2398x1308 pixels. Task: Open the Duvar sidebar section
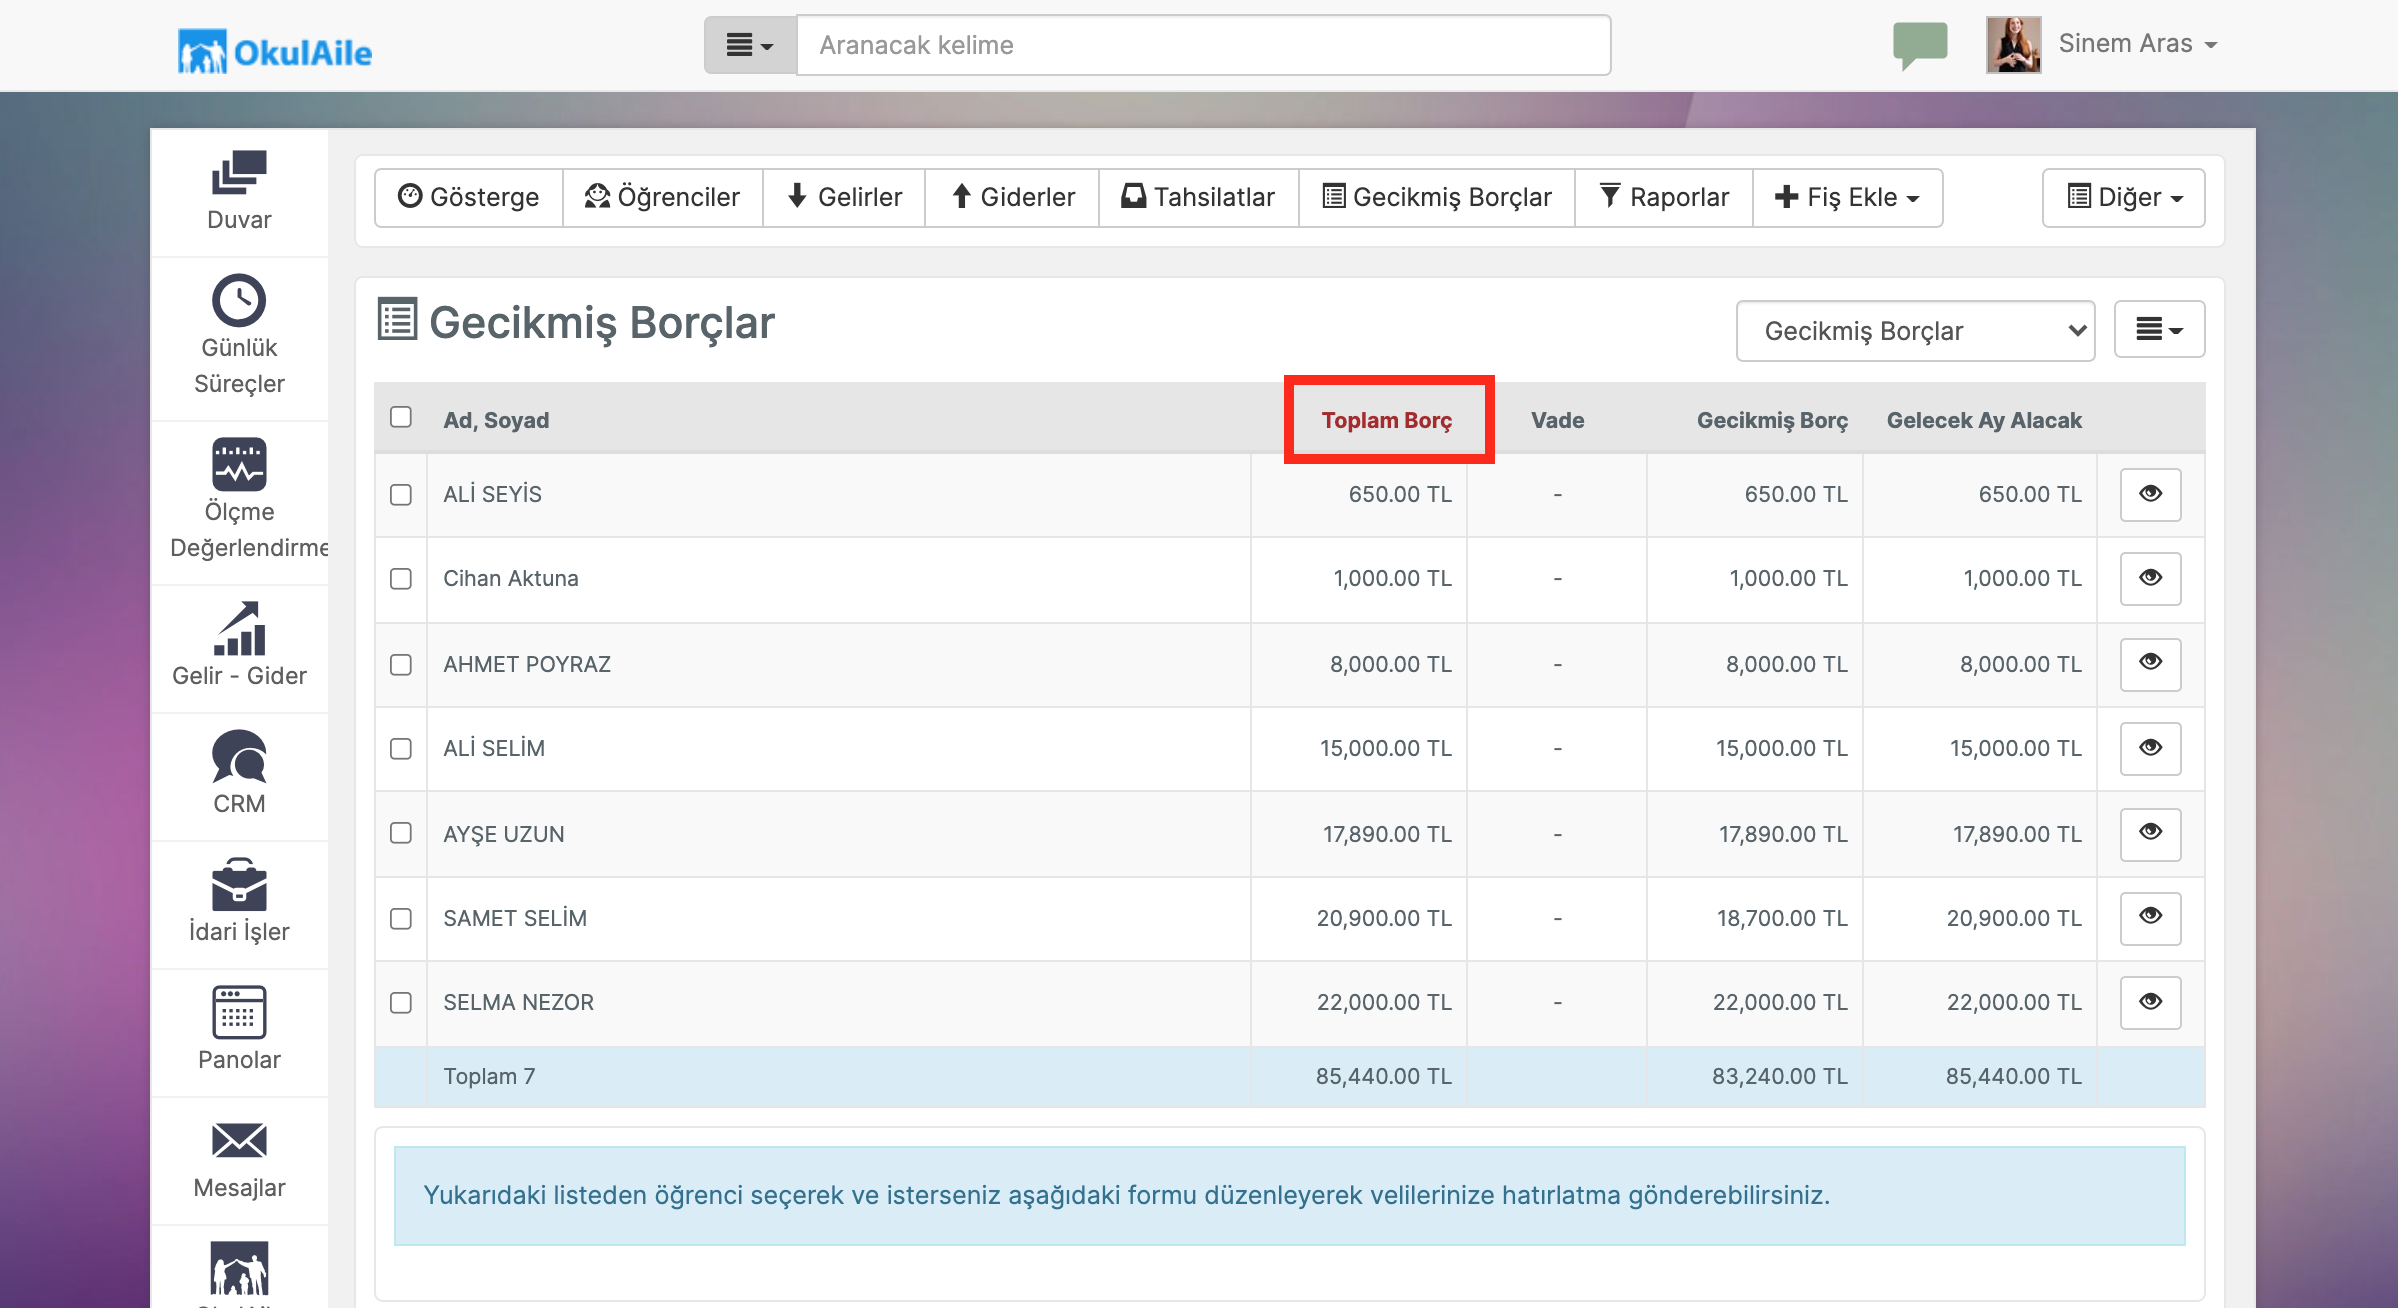[x=239, y=191]
